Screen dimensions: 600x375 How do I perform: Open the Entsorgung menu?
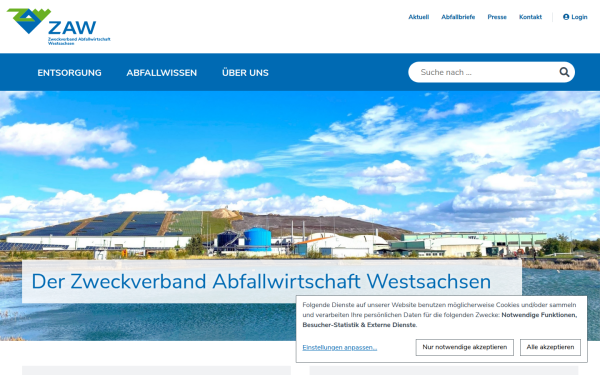click(x=69, y=73)
